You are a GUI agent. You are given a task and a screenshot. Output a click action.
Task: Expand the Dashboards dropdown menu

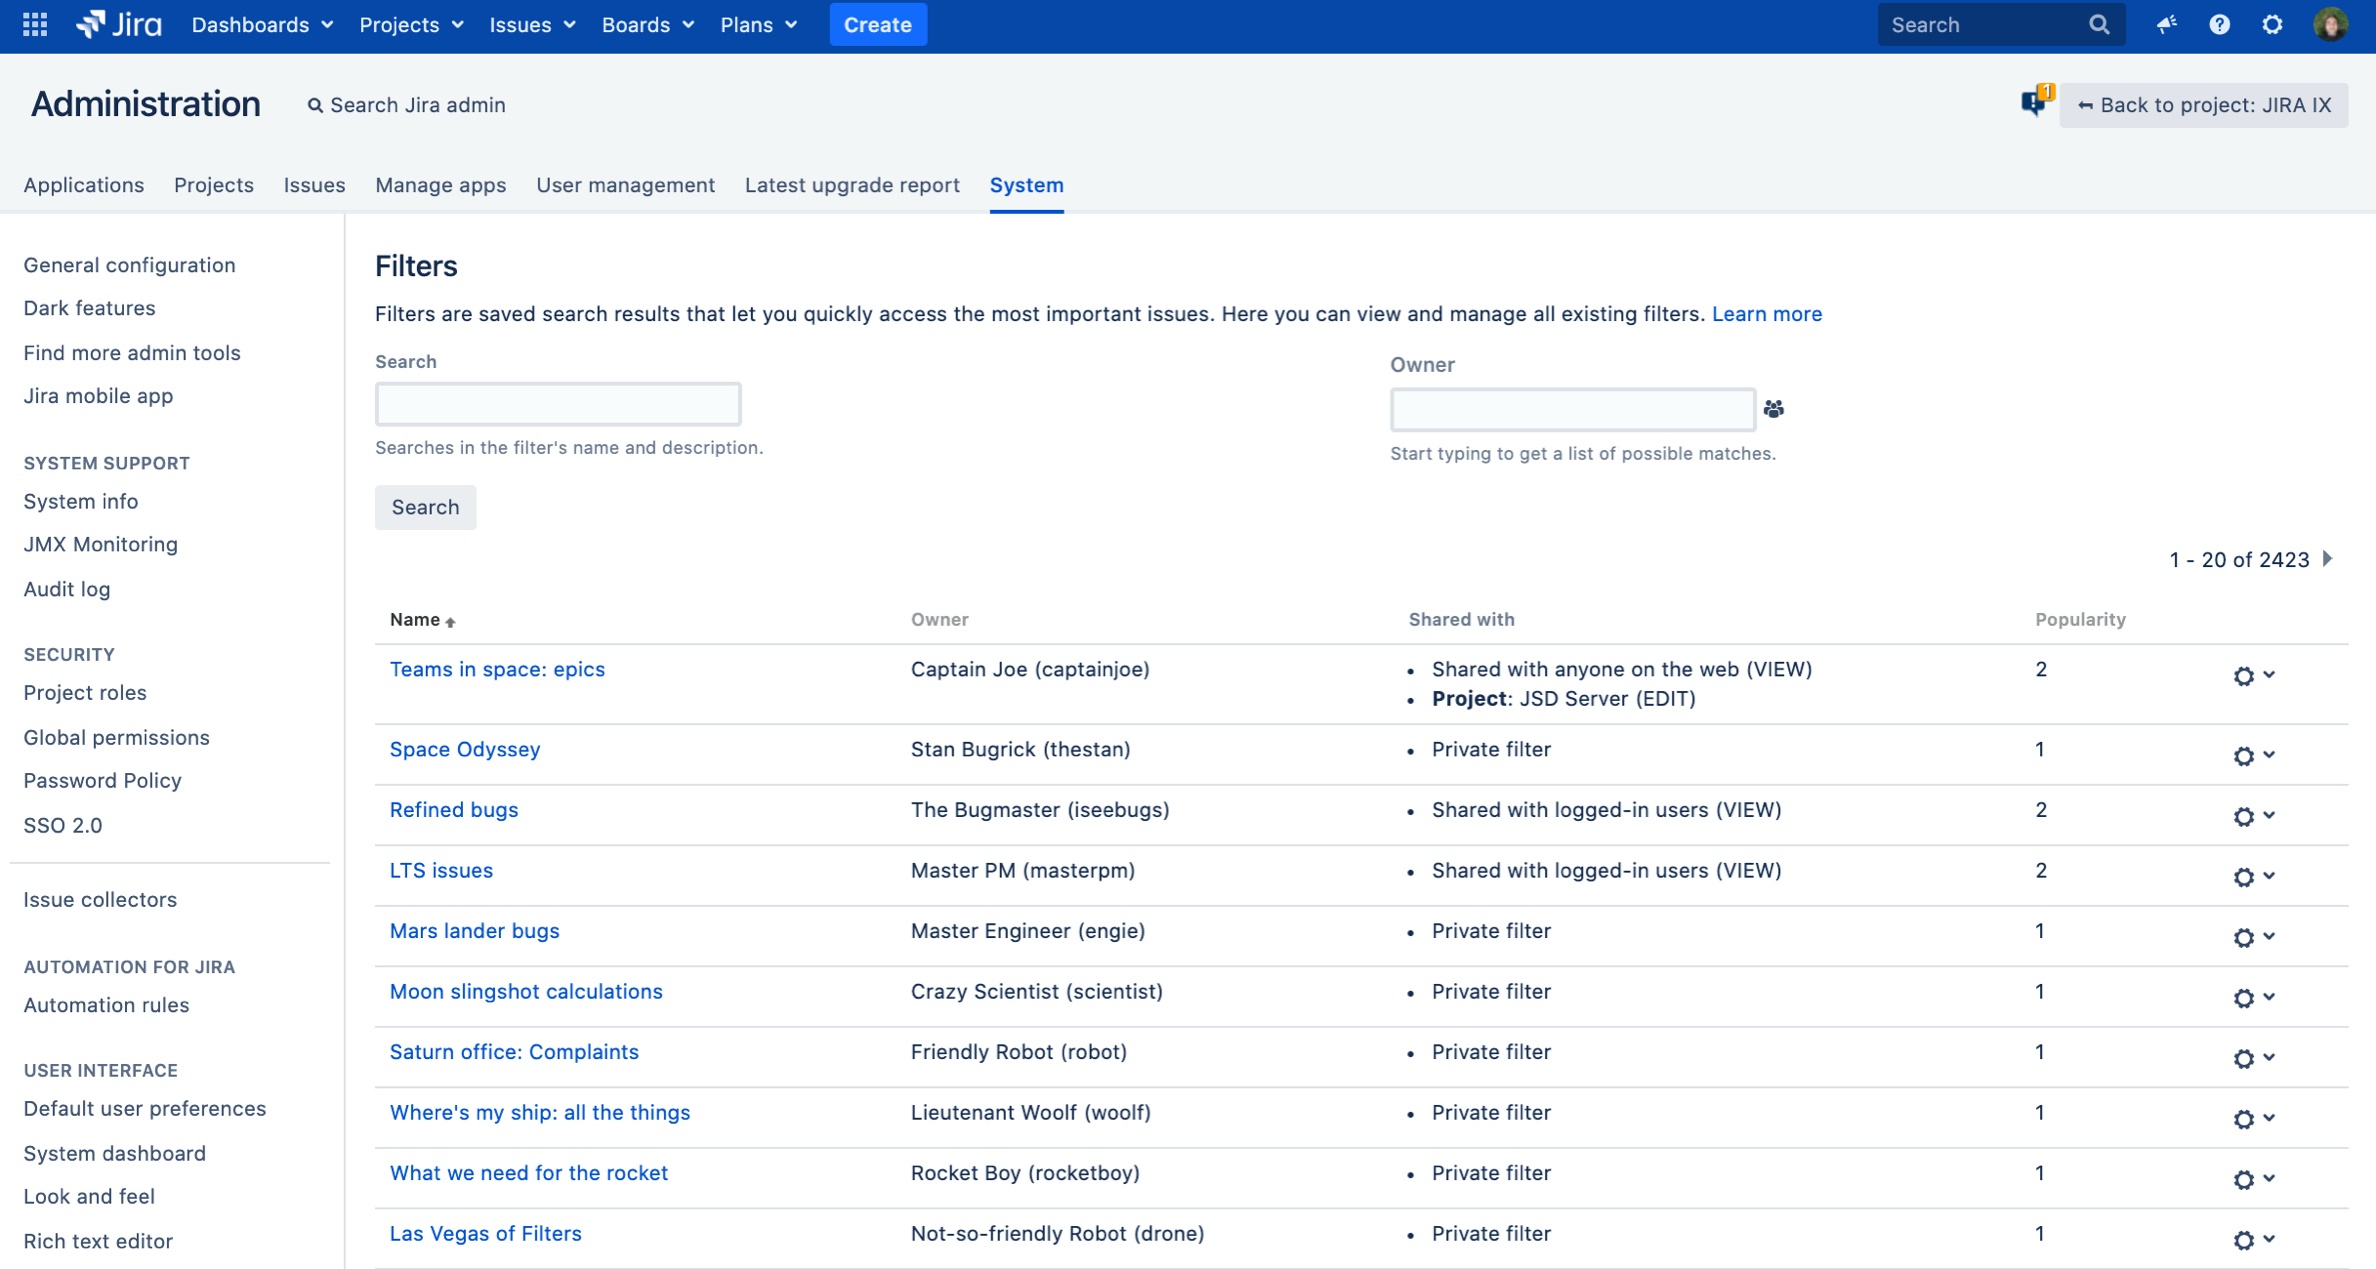tap(261, 25)
